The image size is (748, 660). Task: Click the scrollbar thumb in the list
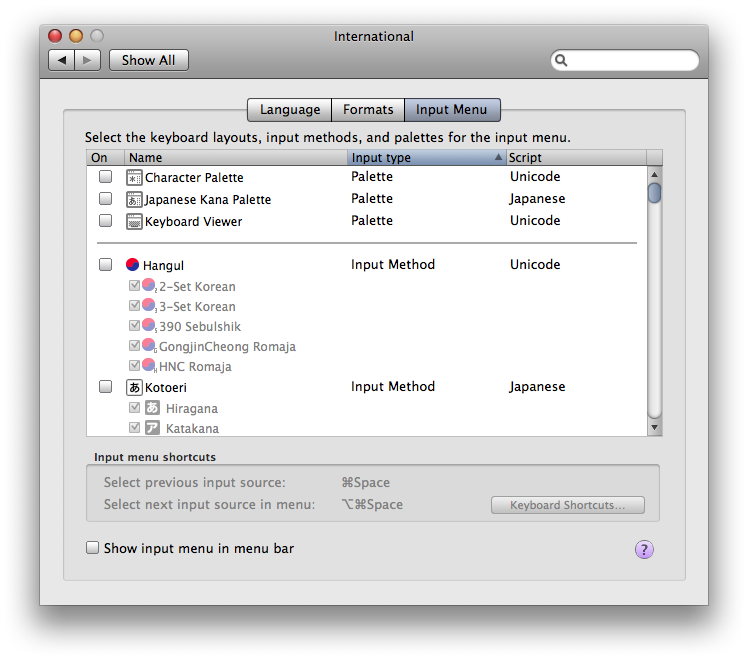click(654, 193)
